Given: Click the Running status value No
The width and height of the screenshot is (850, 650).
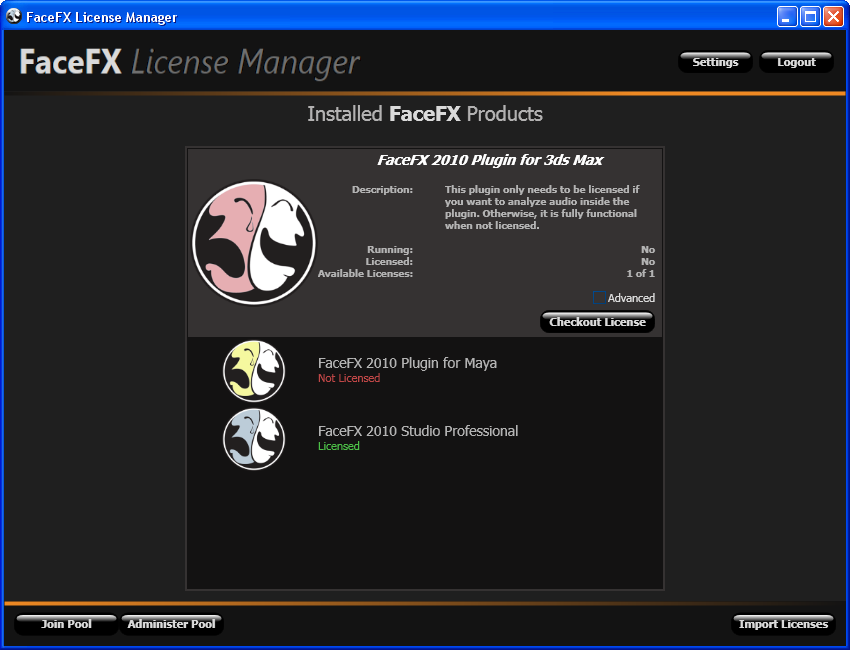Looking at the screenshot, I should coord(648,250).
